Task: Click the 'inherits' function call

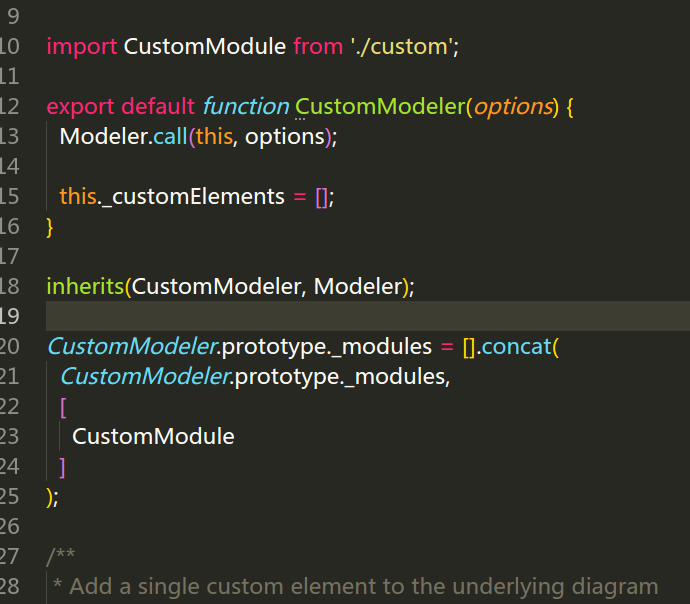Action: pyautogui.click(x=85, y=286)
